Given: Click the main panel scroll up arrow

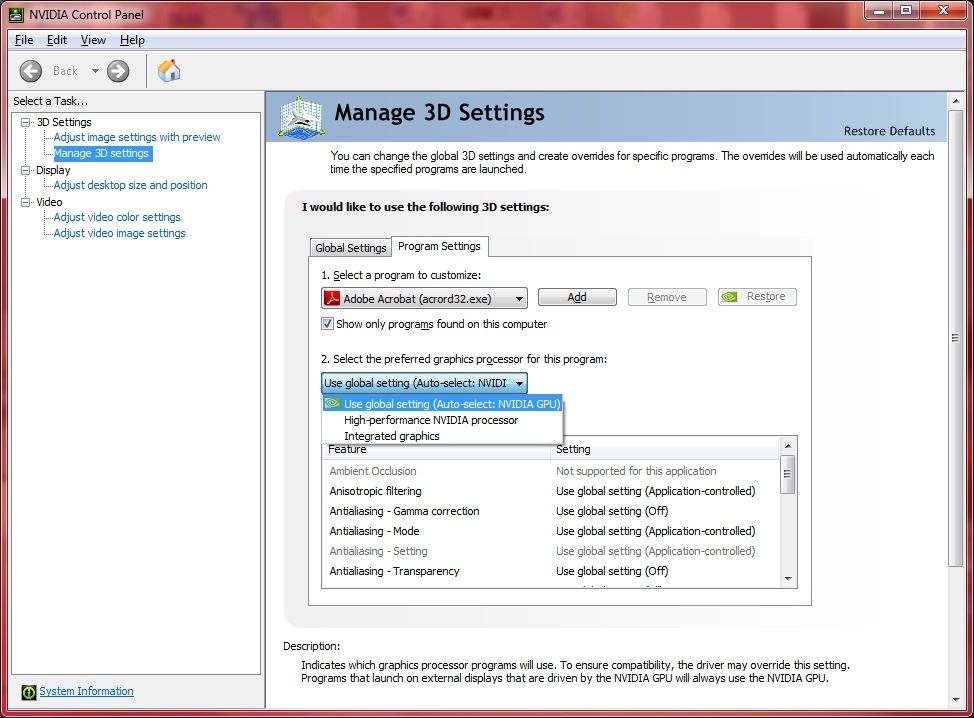Looking at the screenshot, I should point(955,101).
